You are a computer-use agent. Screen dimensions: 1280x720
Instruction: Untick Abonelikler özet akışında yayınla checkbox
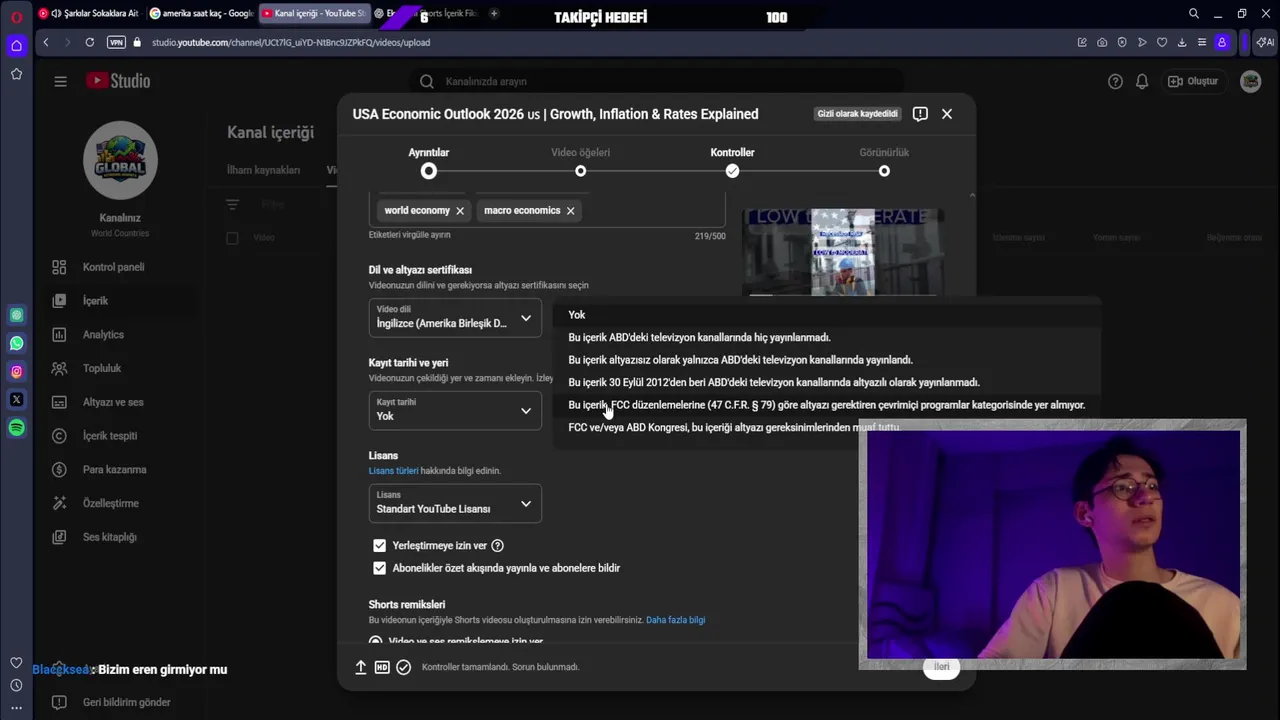379,568
